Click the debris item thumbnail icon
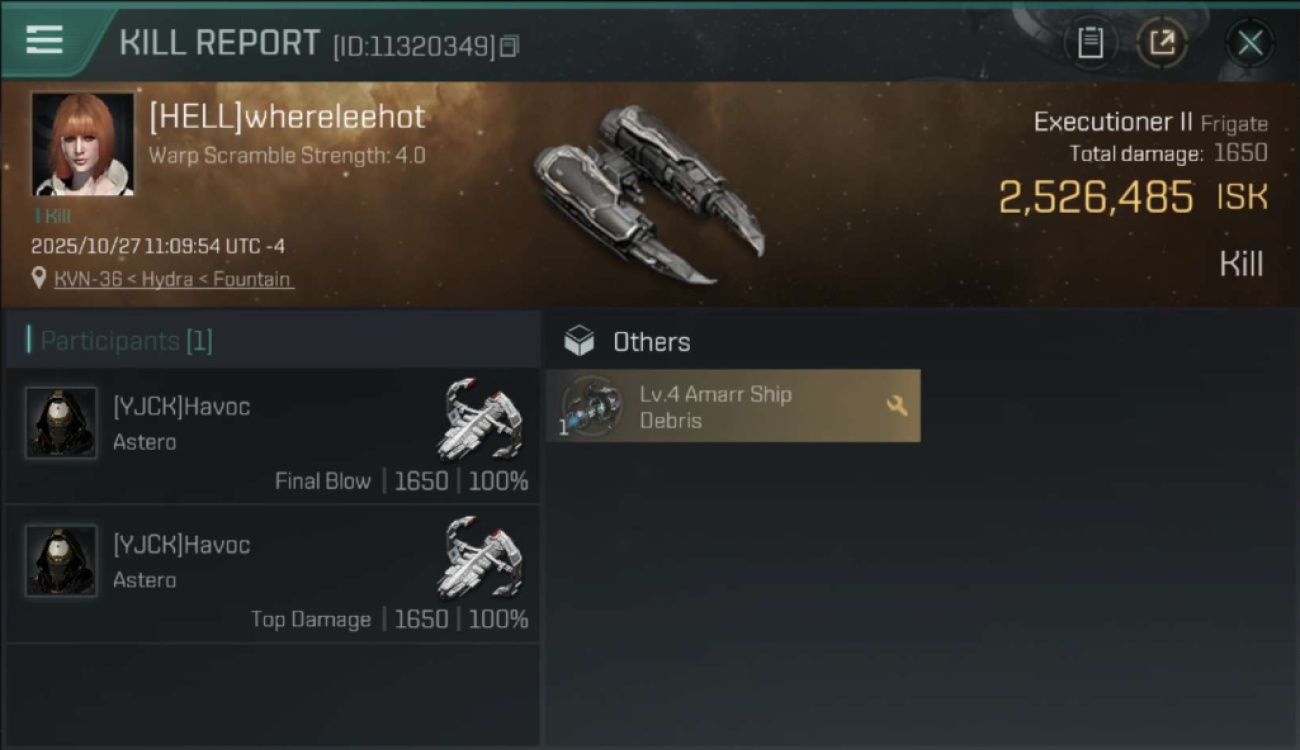 (591, 406)
